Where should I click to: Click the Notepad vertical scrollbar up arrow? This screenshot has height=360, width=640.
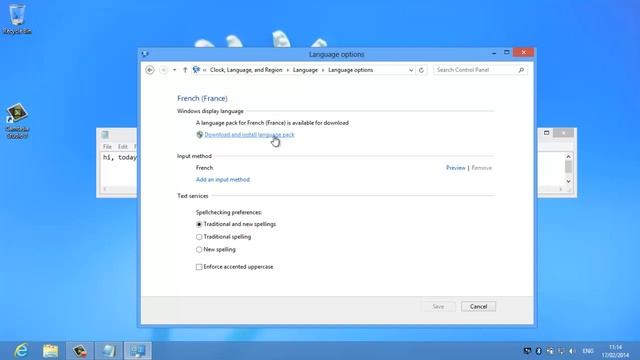point(568,156)
